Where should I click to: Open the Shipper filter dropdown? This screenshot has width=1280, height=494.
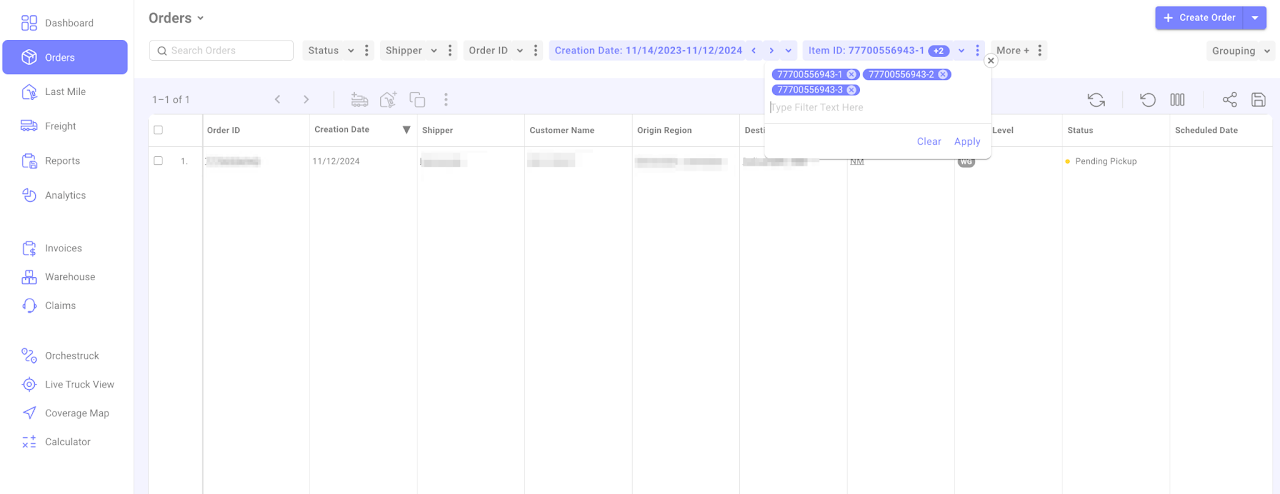coord(411,50)
